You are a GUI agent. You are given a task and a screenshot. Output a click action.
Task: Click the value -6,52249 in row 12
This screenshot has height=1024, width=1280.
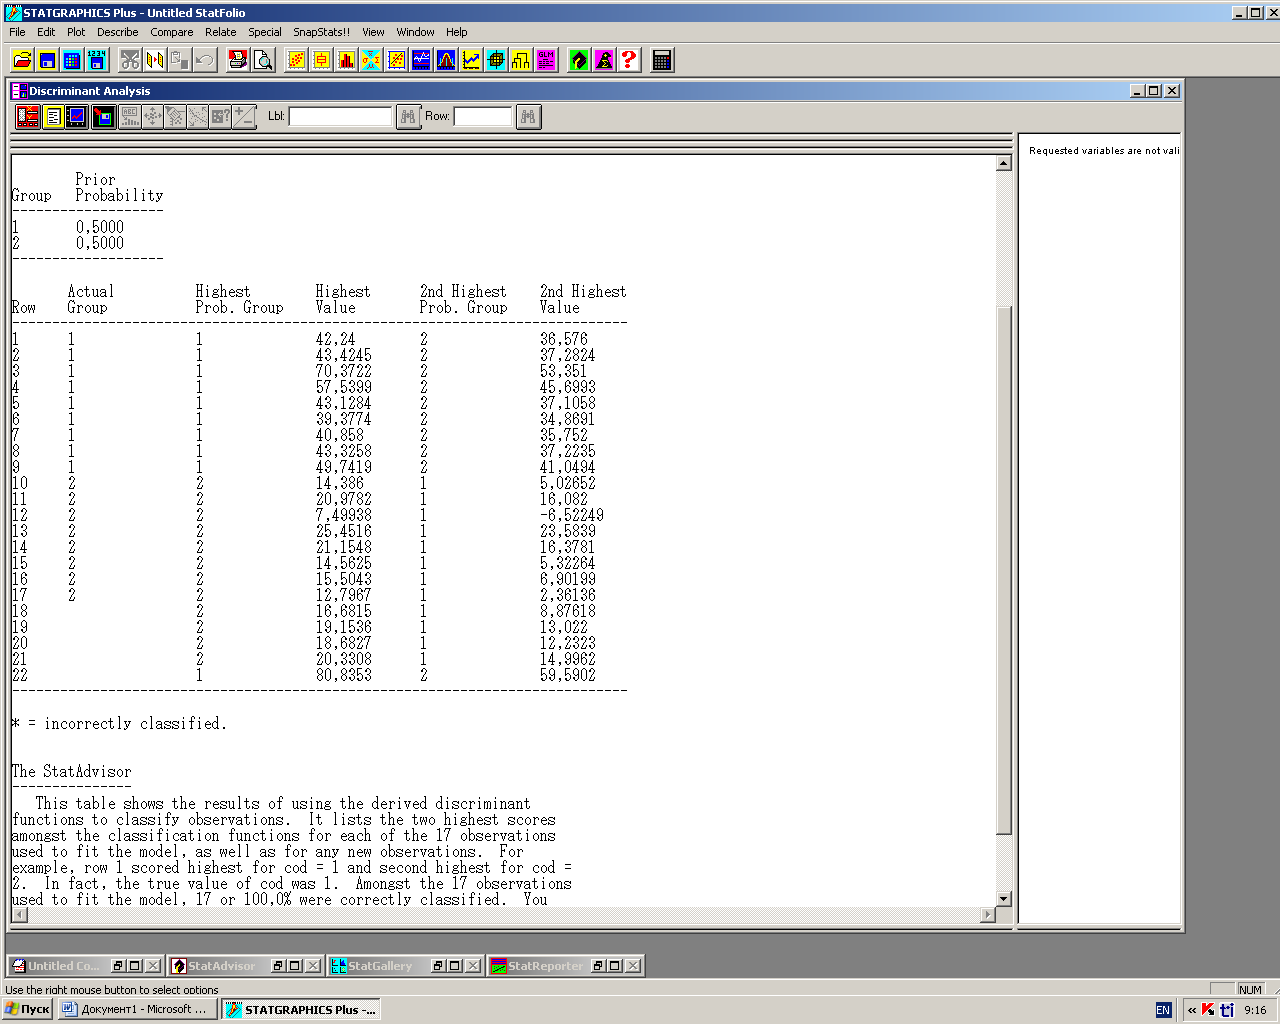572,515
